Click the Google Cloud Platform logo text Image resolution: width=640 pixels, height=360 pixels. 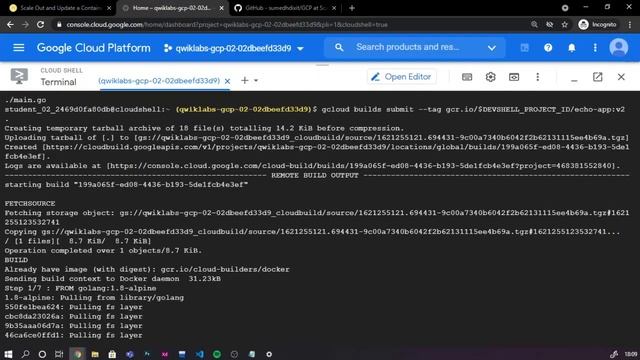tap(93, 48)
